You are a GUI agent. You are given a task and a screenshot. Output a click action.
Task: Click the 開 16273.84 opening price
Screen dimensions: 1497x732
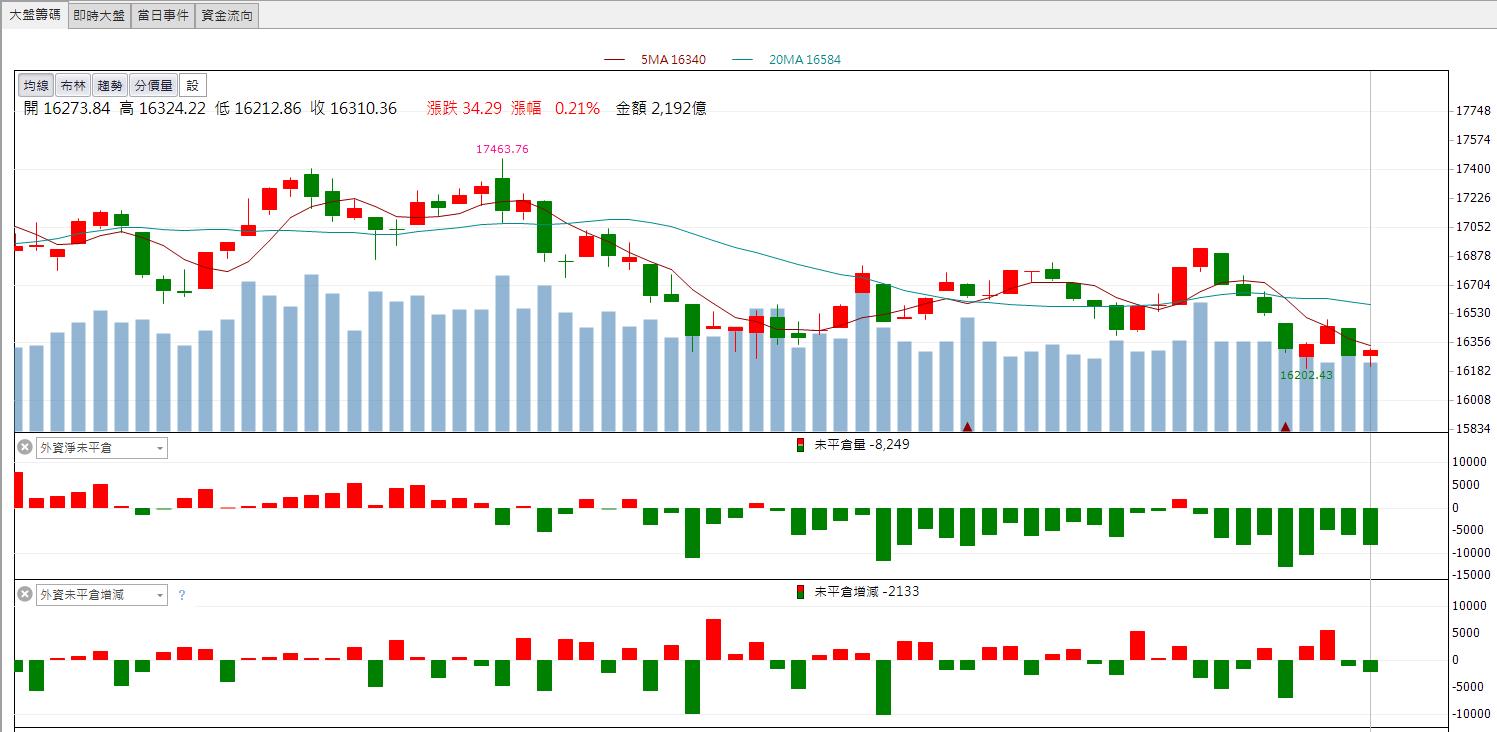(x=66, y=108)
